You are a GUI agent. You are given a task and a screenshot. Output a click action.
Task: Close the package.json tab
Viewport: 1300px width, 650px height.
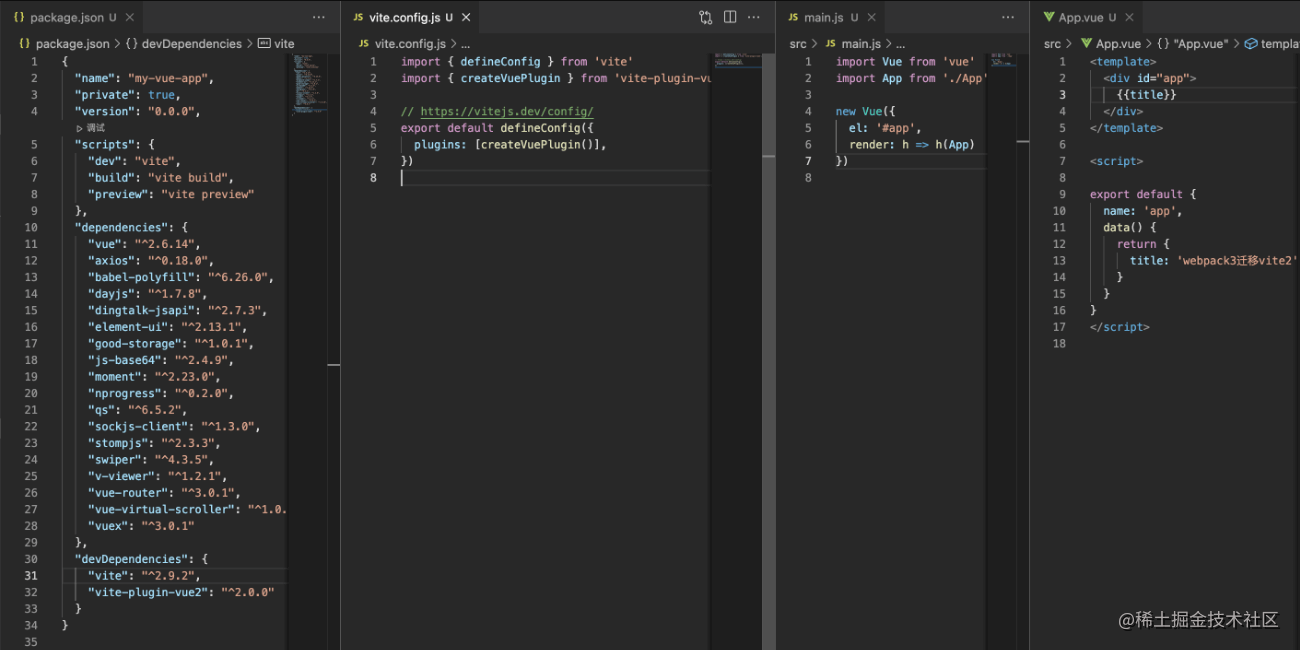(x=131, y=18)
